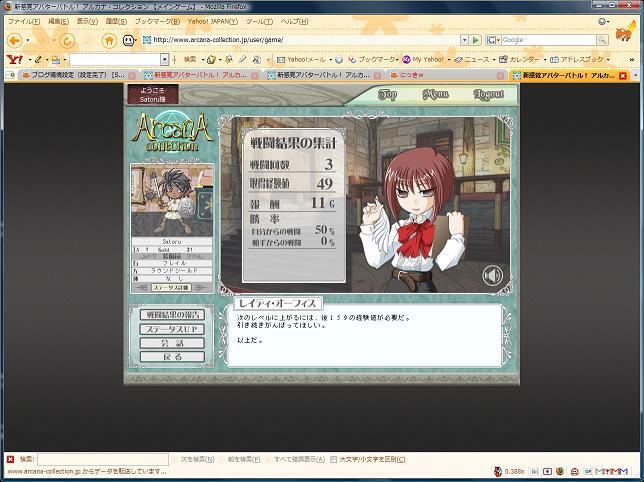Open the Yahoo! JAPAN(Y) menu
The height and width of the screenshot is (482, 644).
pyautogui.click(x=213, y=21)
